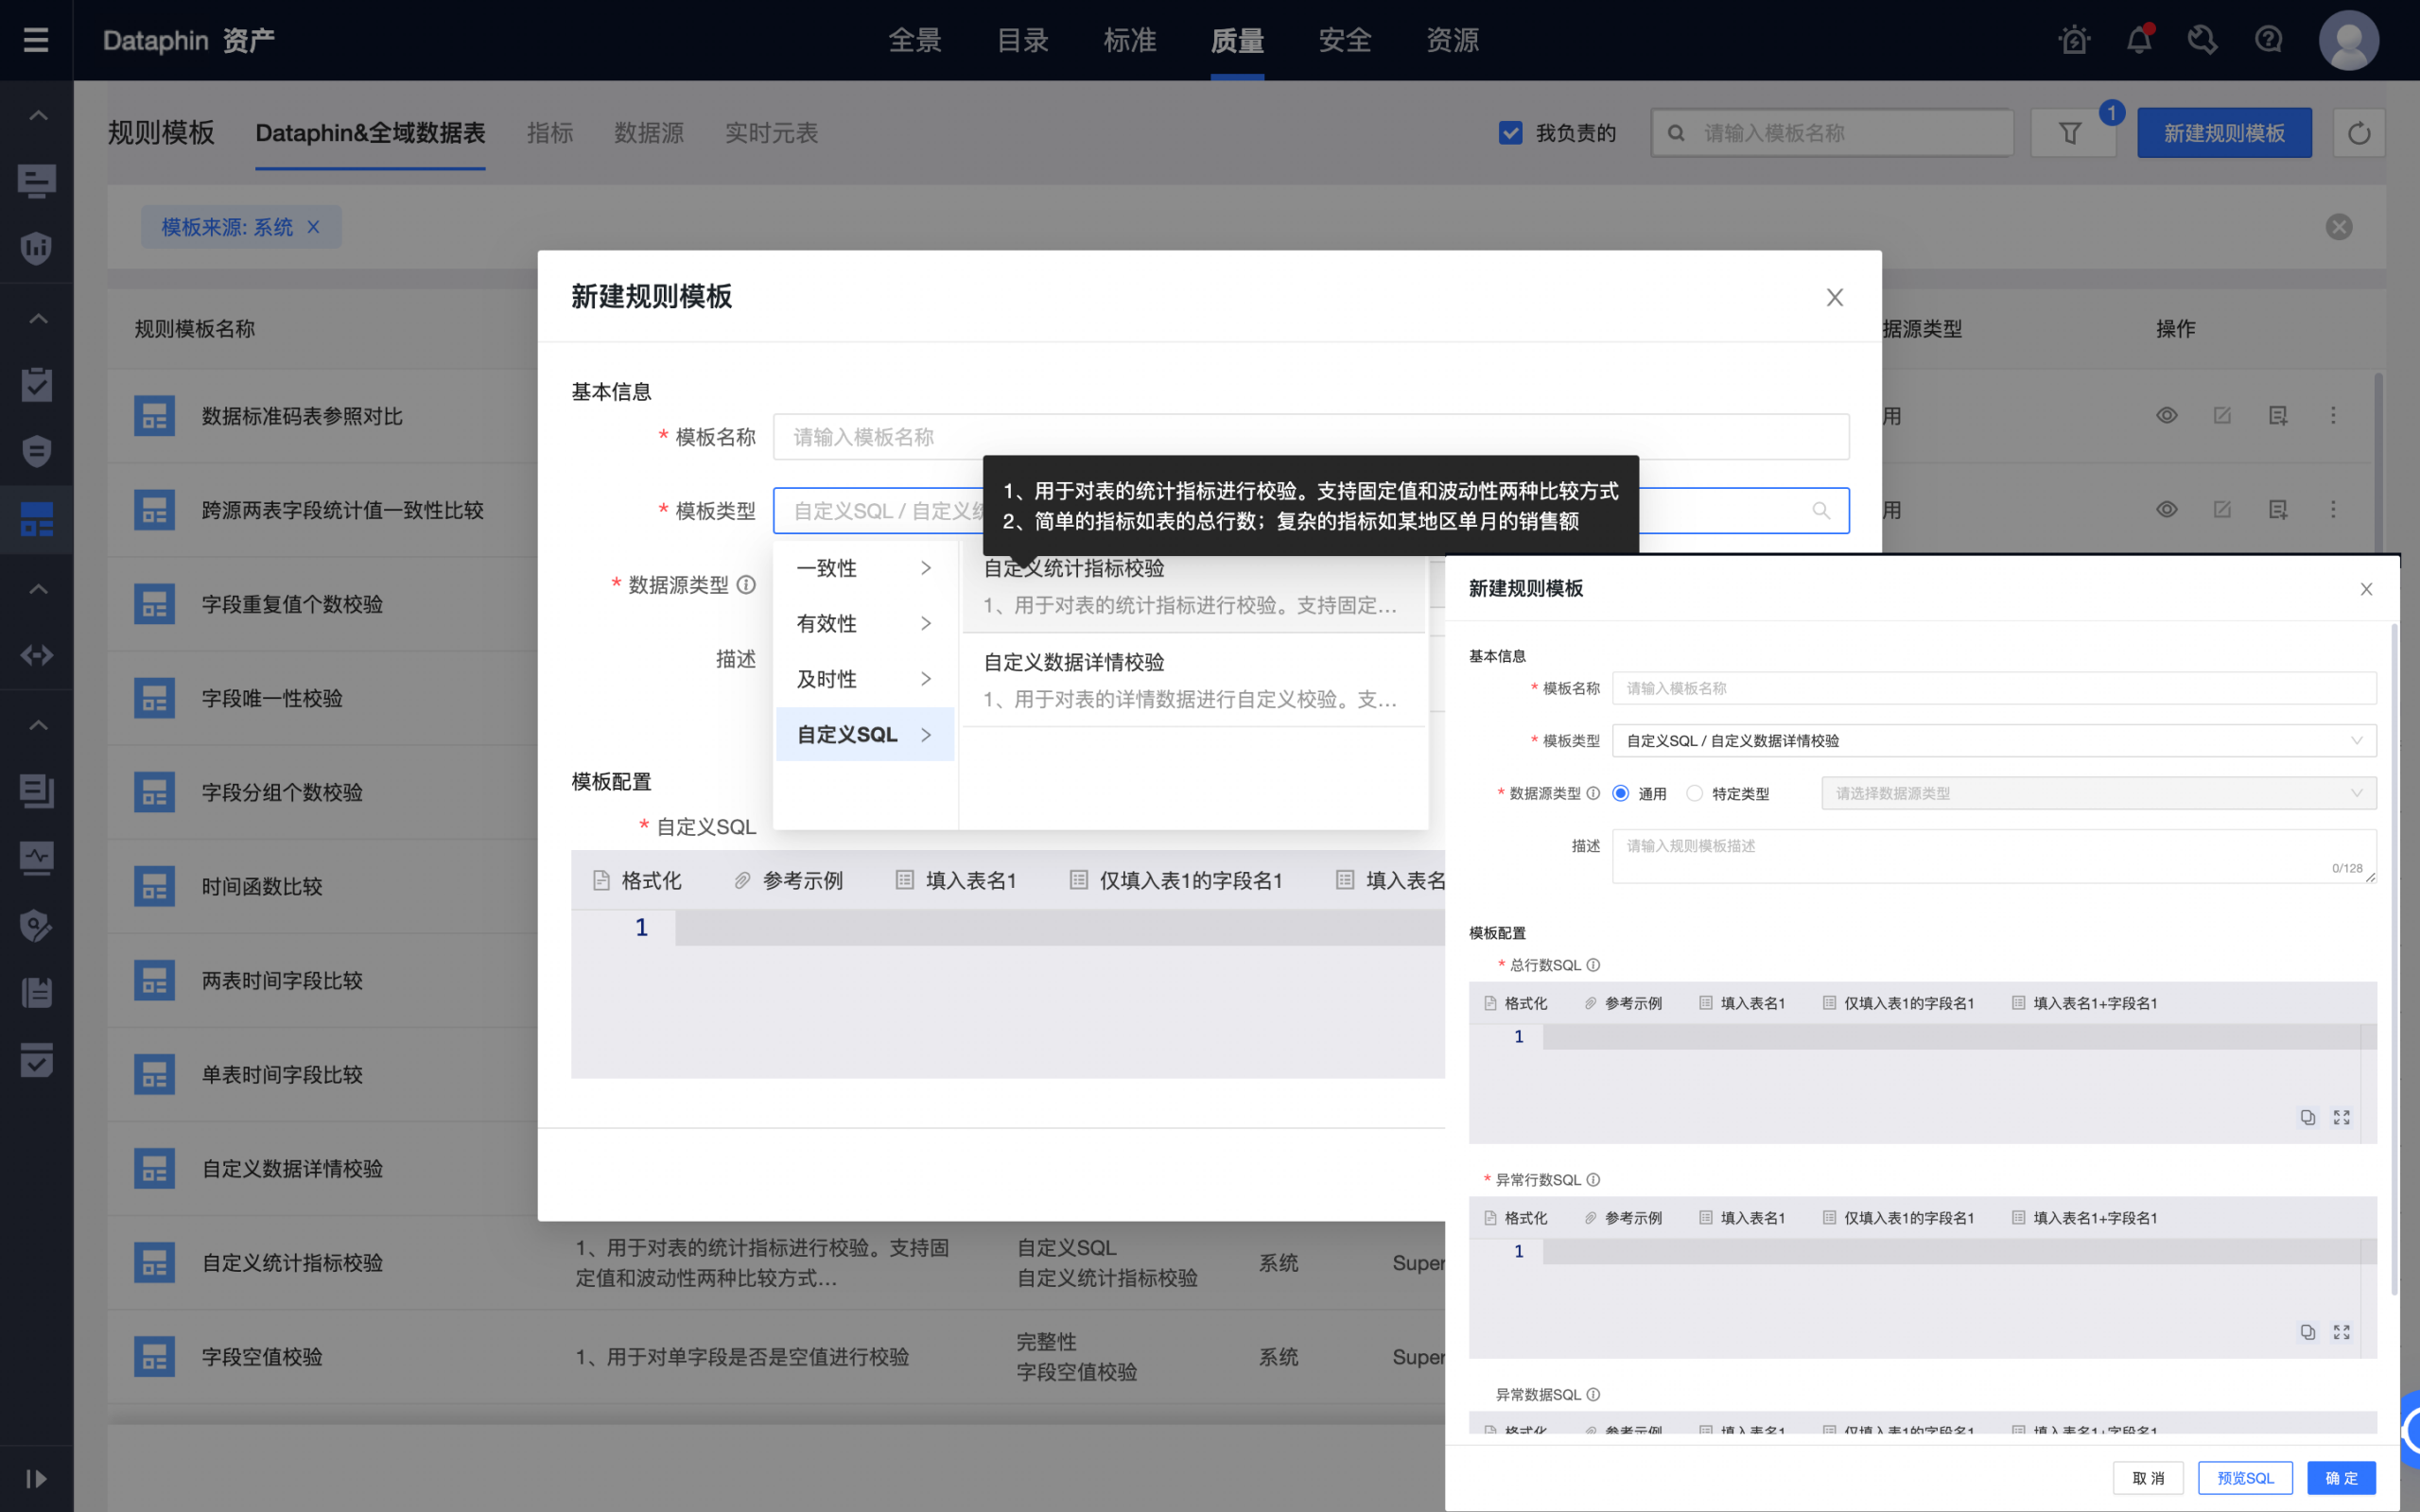Open the 请选择数据源类型 dropdown
2420x1512 pixels.
2098,793
